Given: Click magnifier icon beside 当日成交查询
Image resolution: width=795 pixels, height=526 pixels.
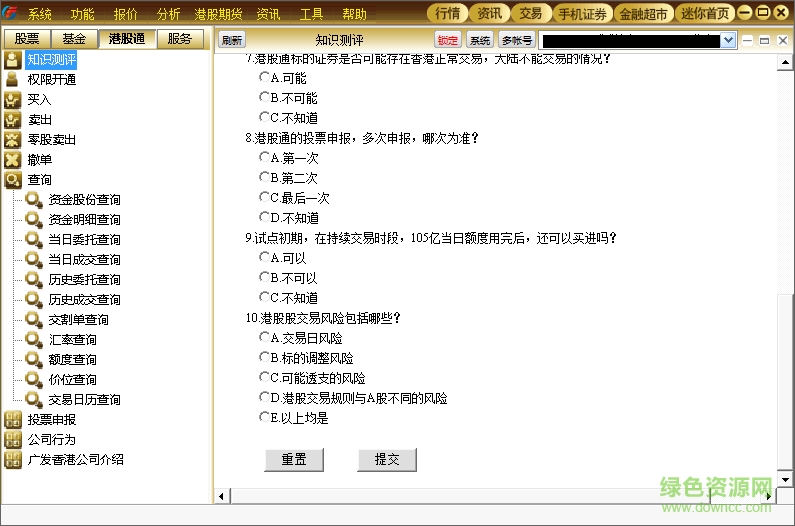Looking at the screenshot, I should (x=34, y=260).
